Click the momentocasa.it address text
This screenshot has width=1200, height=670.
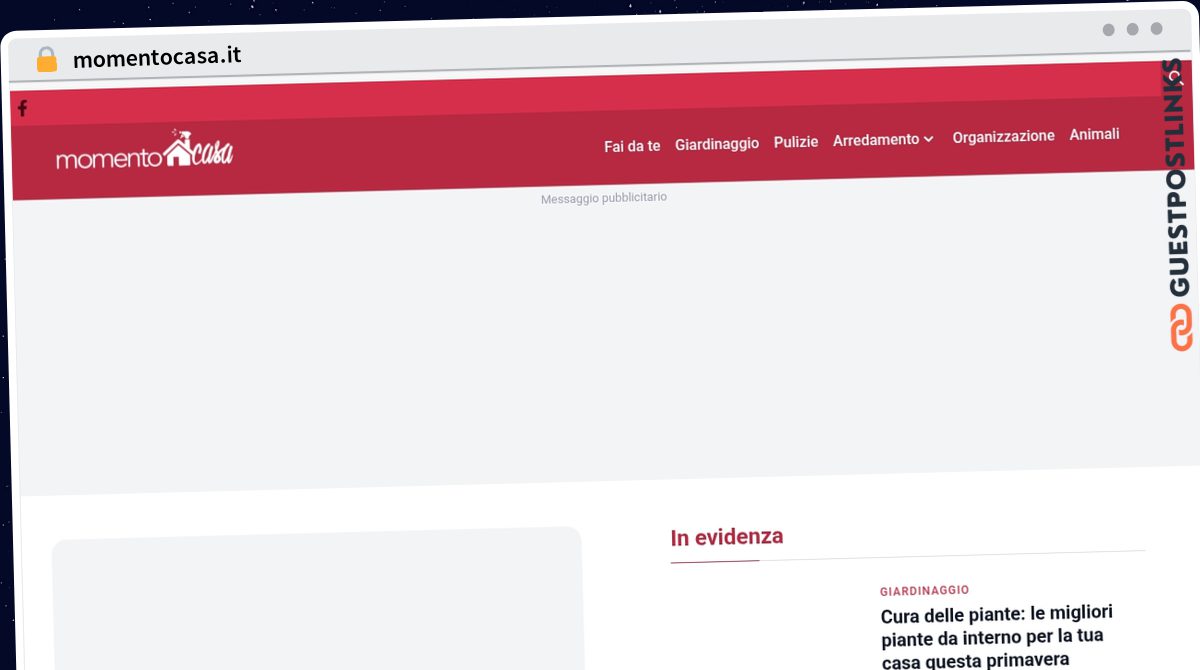pos(157,57)
